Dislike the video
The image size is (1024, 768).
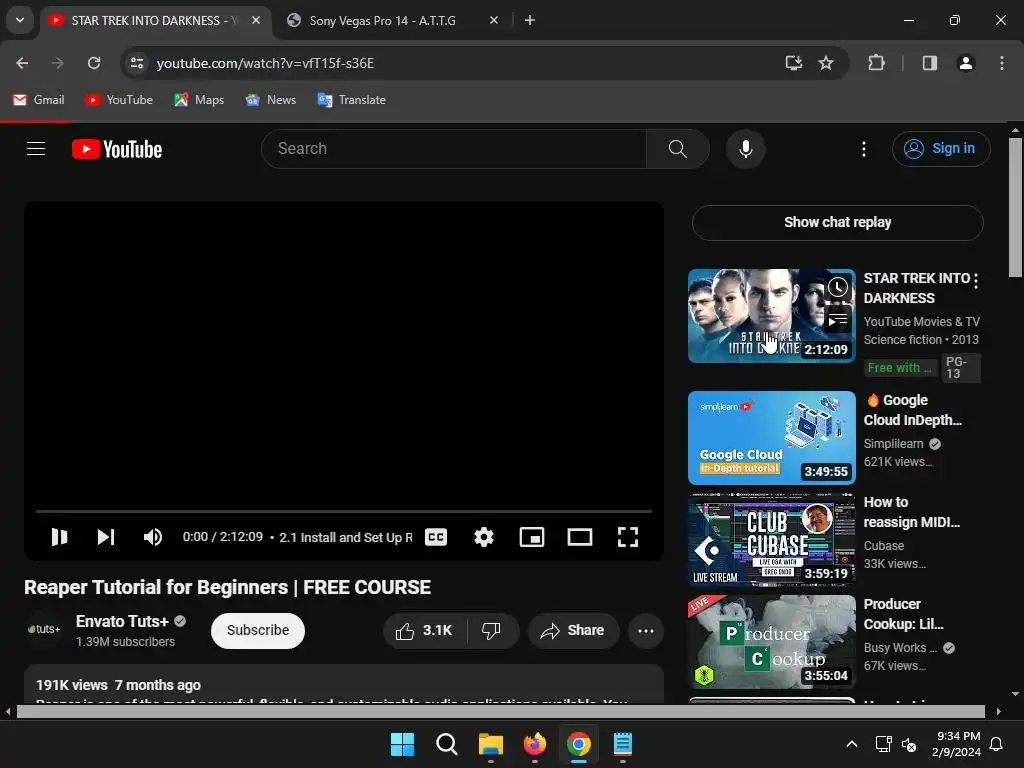[491, 630]
